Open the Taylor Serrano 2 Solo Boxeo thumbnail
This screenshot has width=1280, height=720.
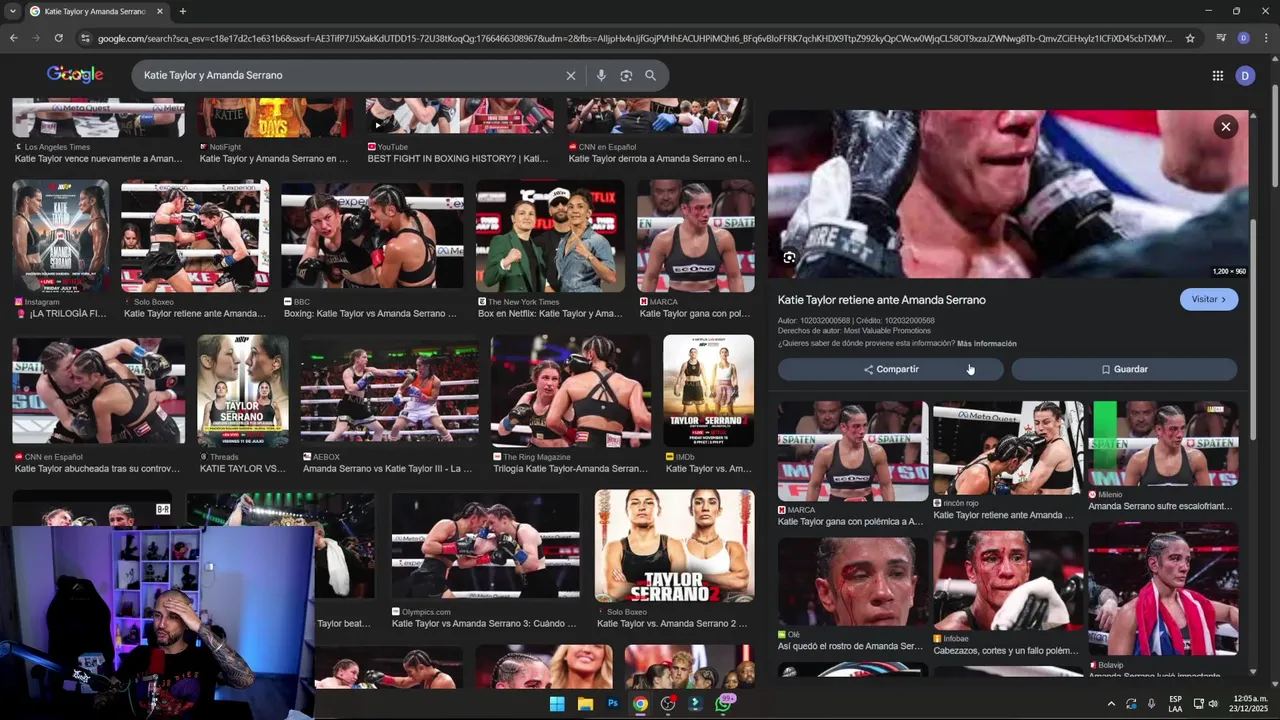point(674,546)
